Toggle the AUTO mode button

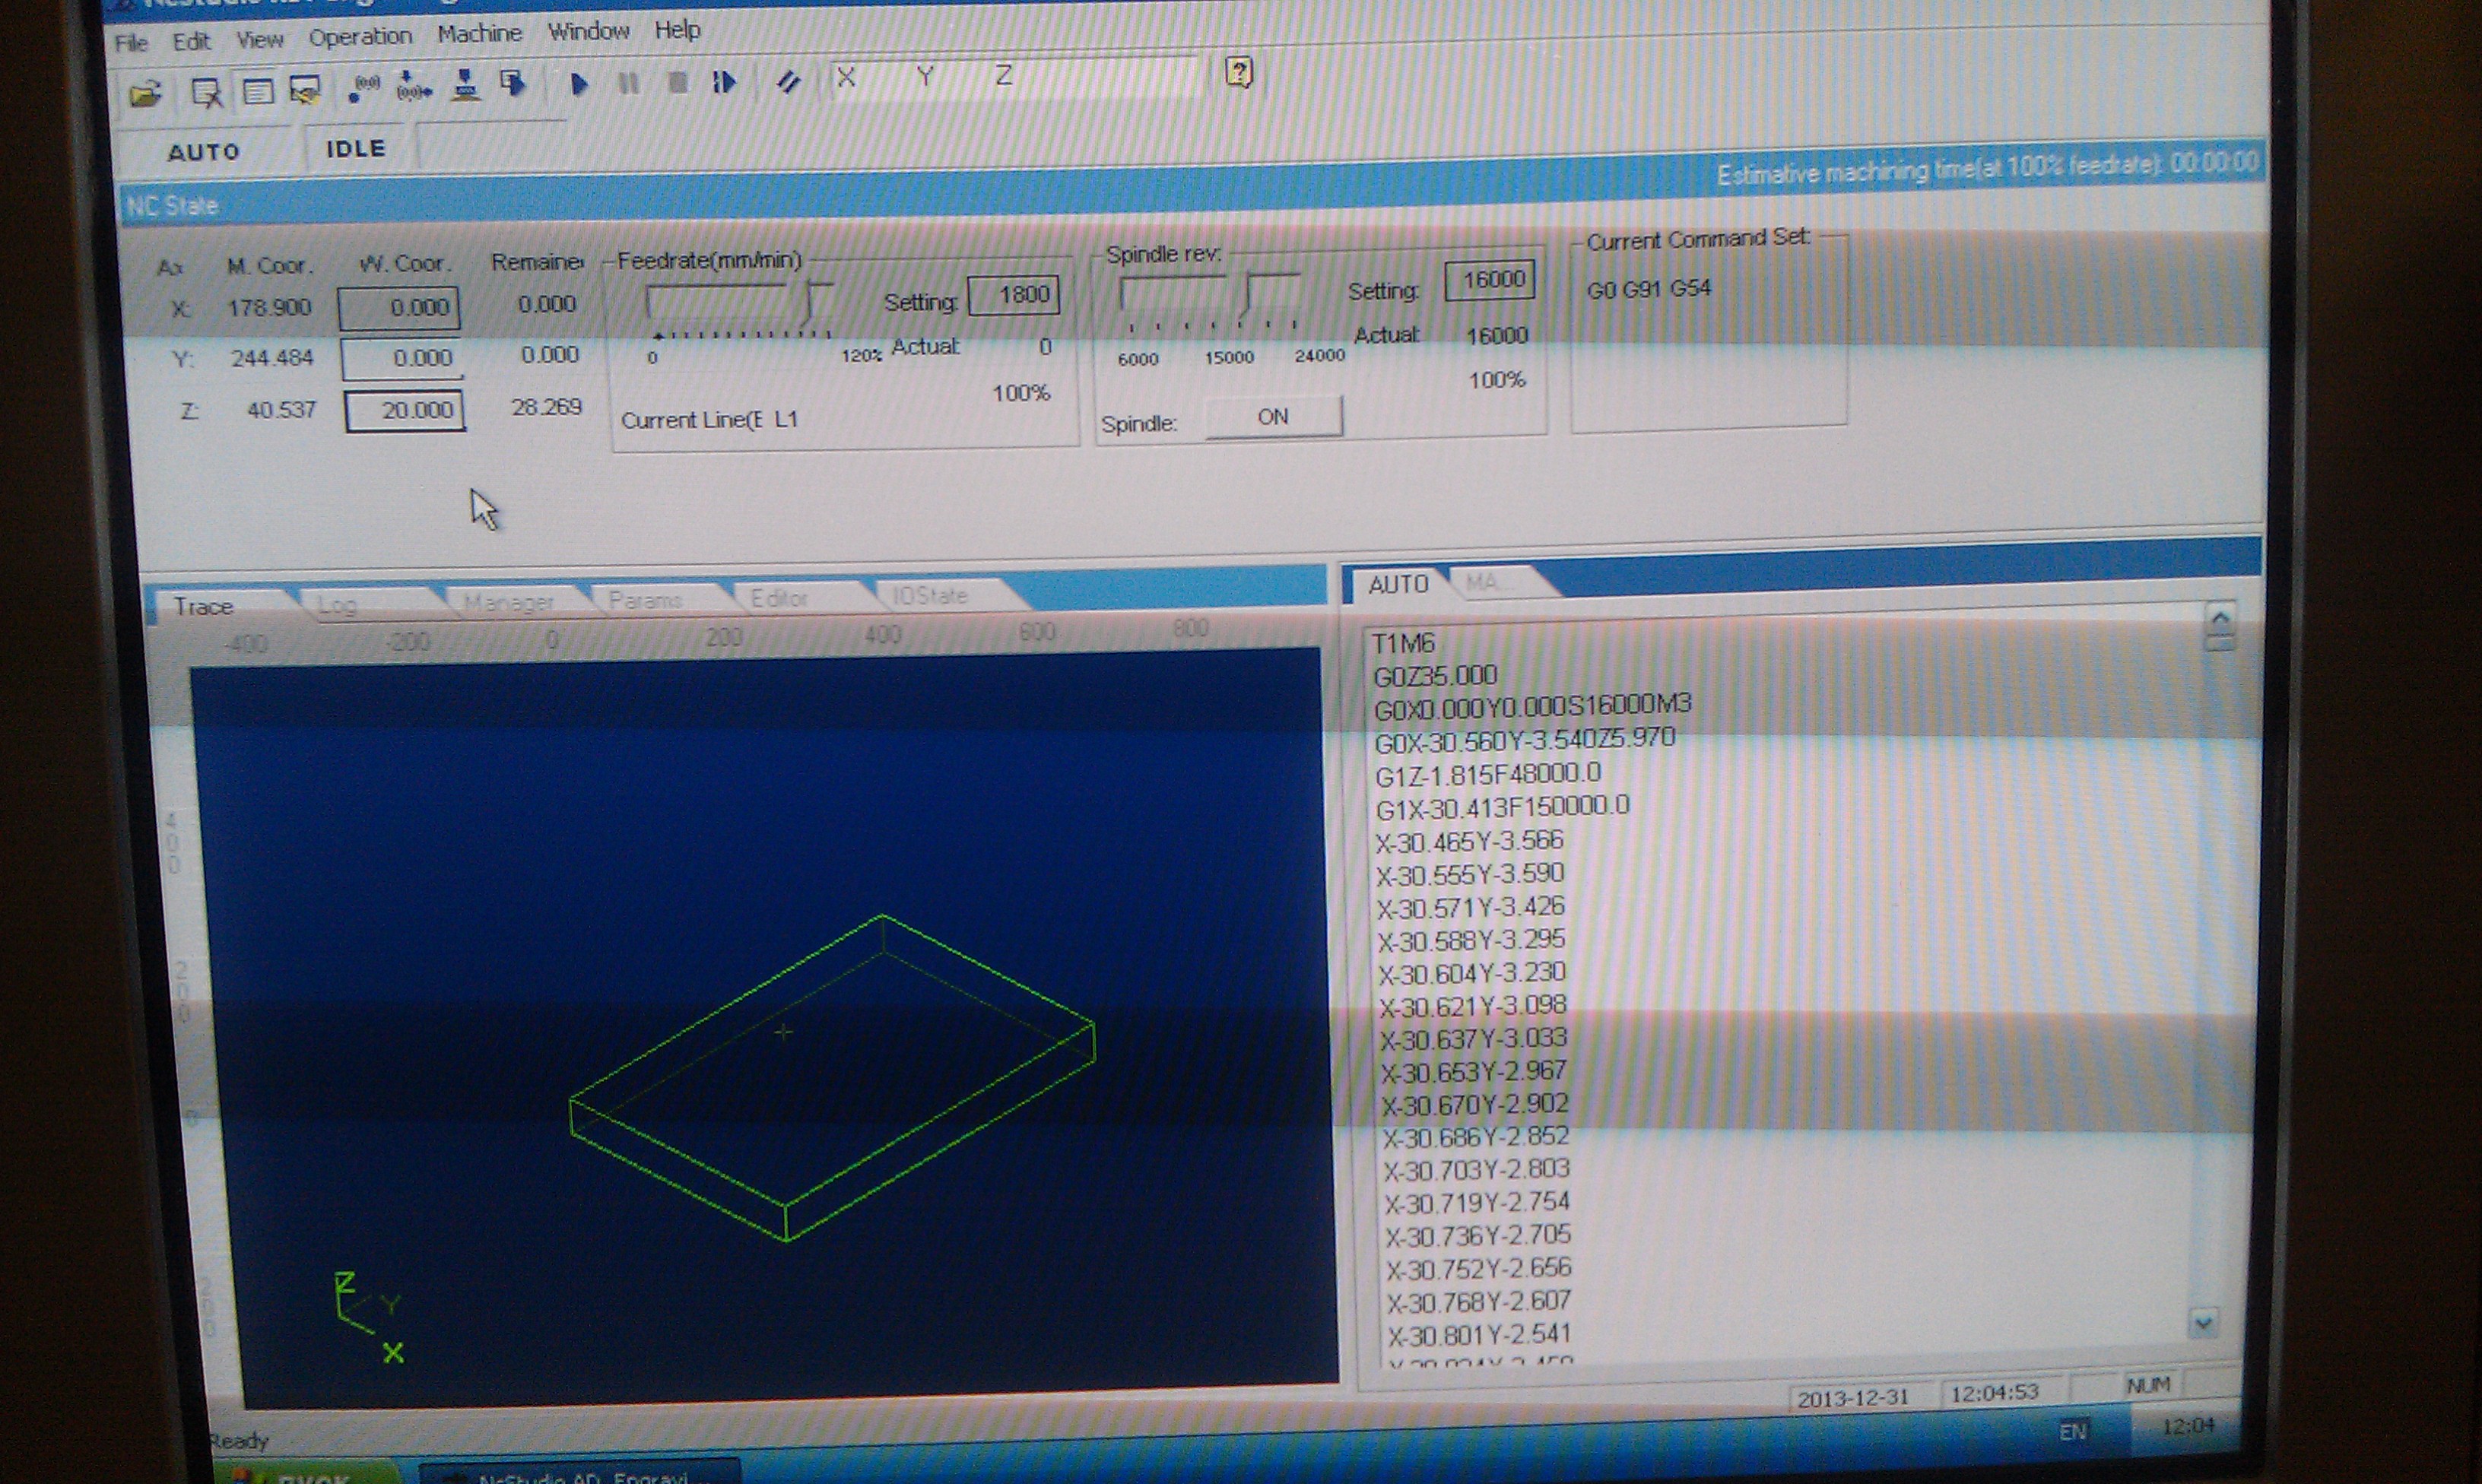pyautogui.click(x=204, y=152)
